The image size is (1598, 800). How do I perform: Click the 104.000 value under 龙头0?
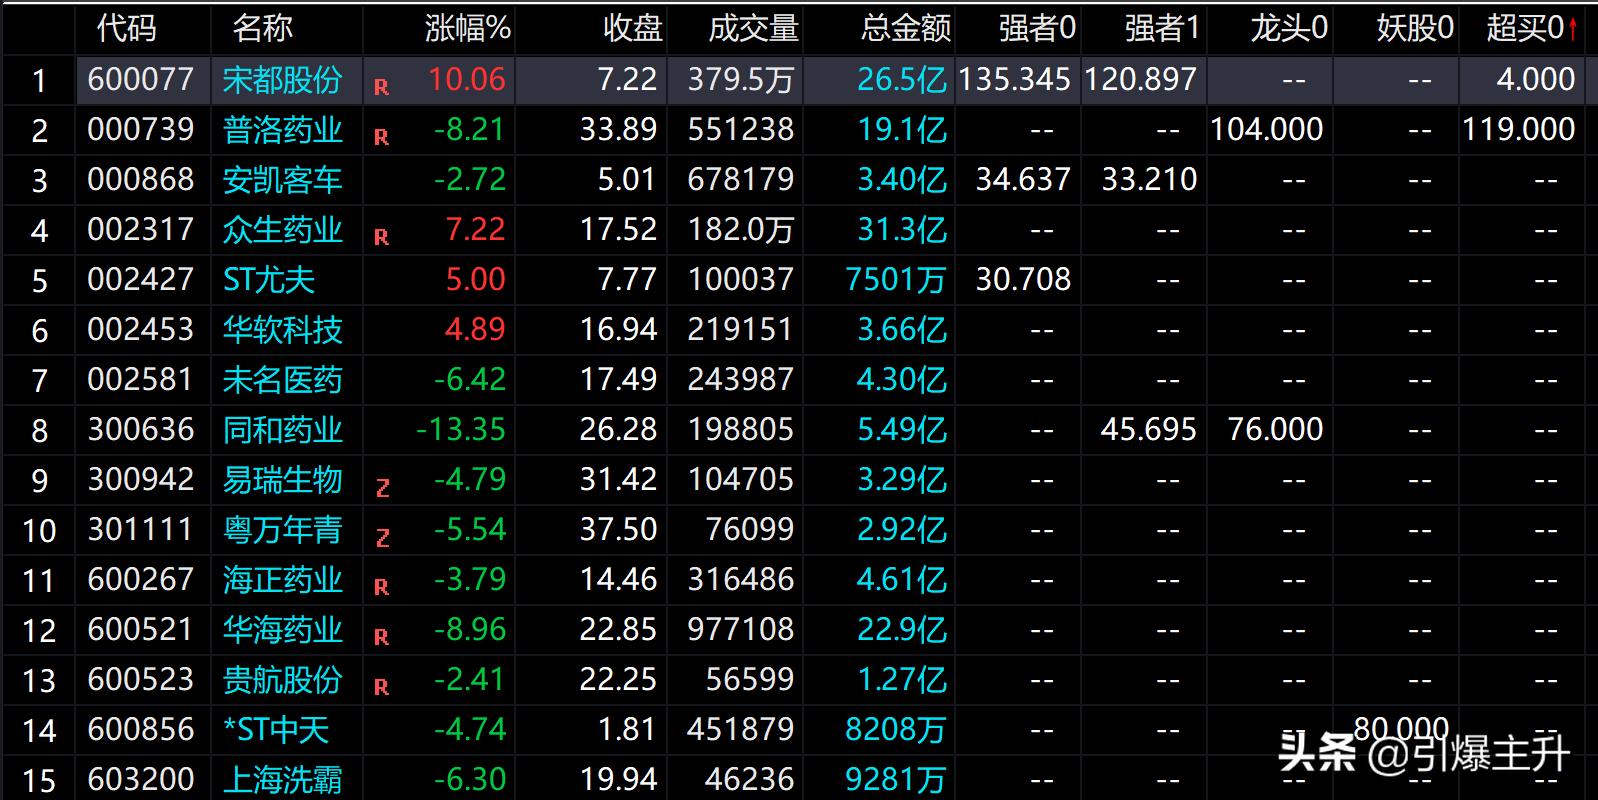1267,129
